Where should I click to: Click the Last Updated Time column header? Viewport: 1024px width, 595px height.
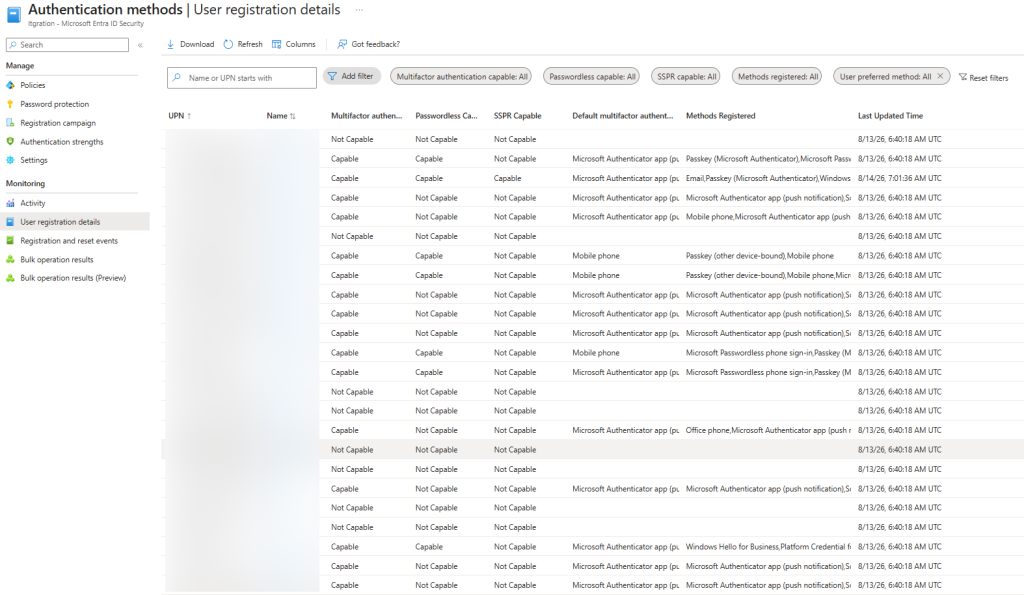[x=890, y=116]
